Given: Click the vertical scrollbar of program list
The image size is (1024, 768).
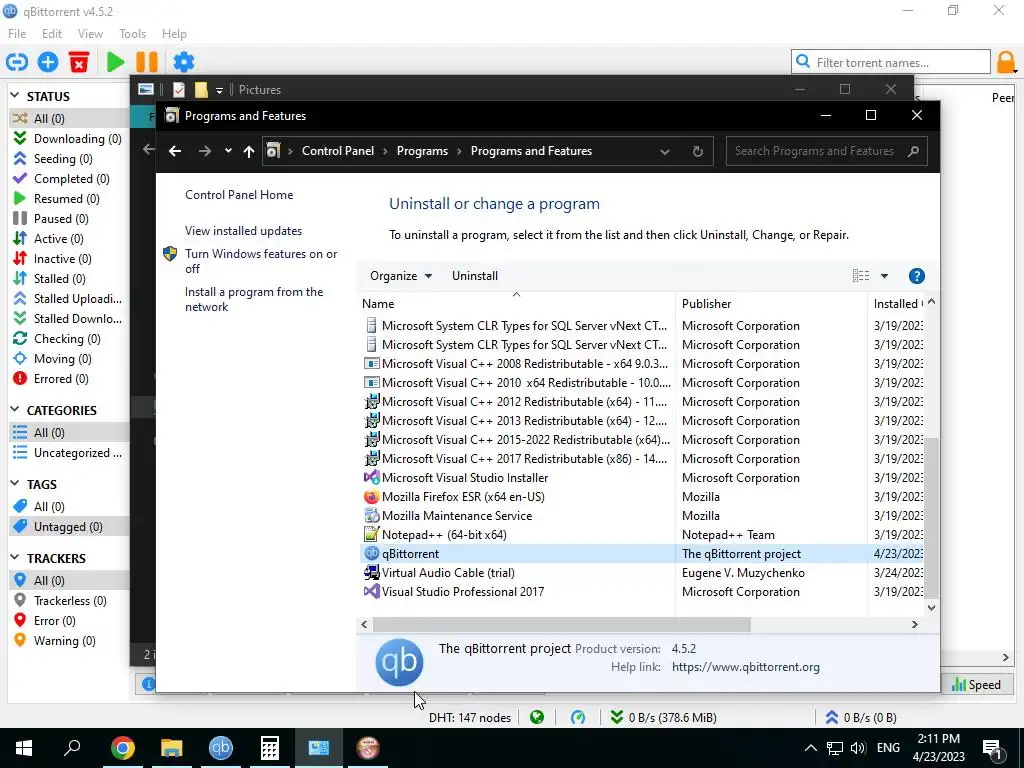Looking at the screenshot, I should (931, 518).
